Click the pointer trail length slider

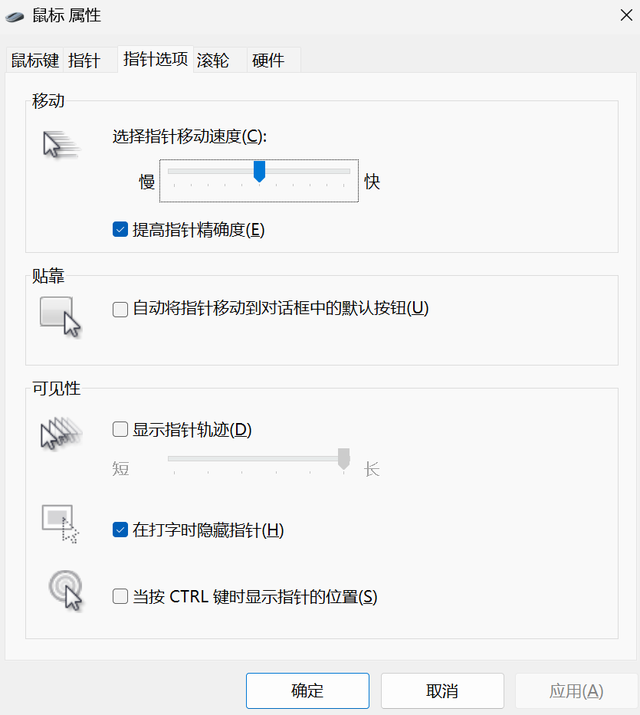(x=343, y=459)
